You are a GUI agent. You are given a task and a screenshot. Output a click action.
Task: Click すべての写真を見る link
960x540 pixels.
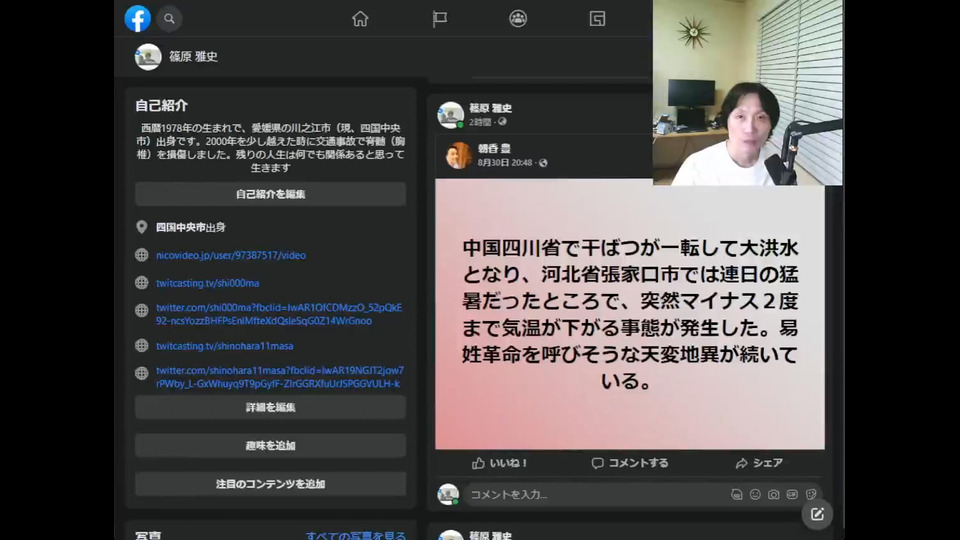tap(356, 535)
